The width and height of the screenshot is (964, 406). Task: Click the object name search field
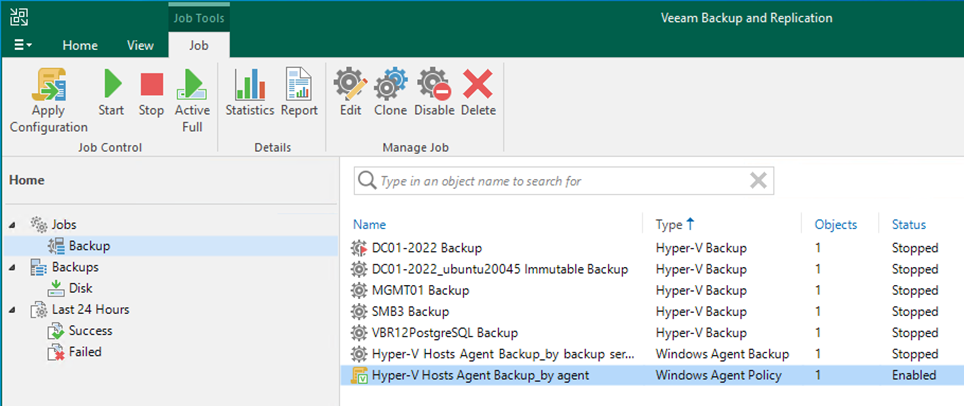[x=564, y=181]
